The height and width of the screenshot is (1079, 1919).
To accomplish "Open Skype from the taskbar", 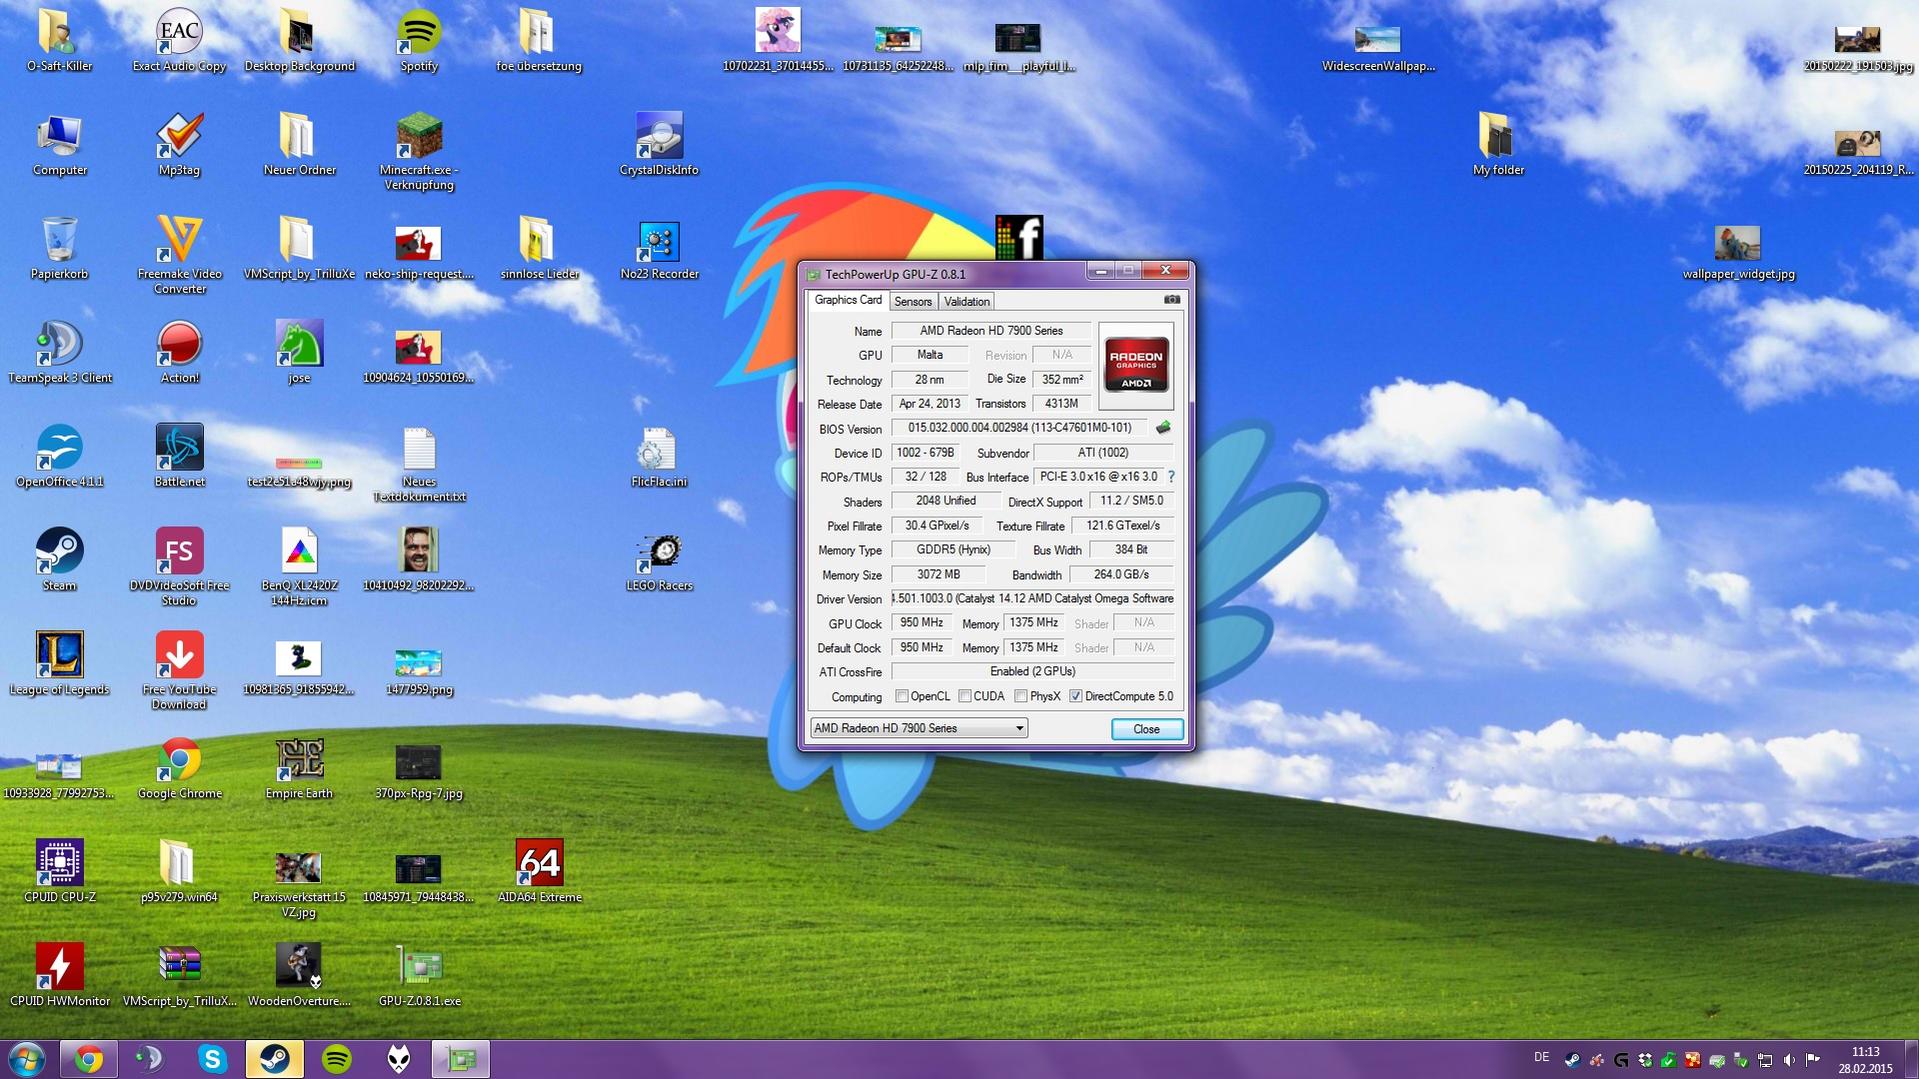I will click(212, 1059).
